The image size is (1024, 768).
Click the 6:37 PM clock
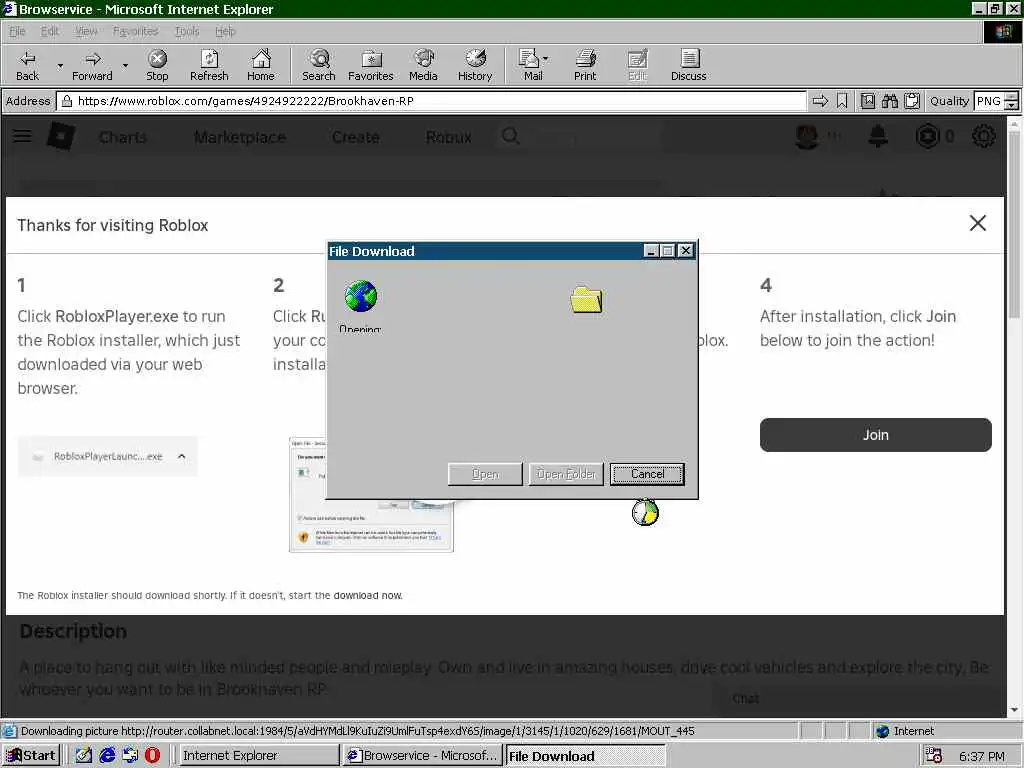pos(982,756)
